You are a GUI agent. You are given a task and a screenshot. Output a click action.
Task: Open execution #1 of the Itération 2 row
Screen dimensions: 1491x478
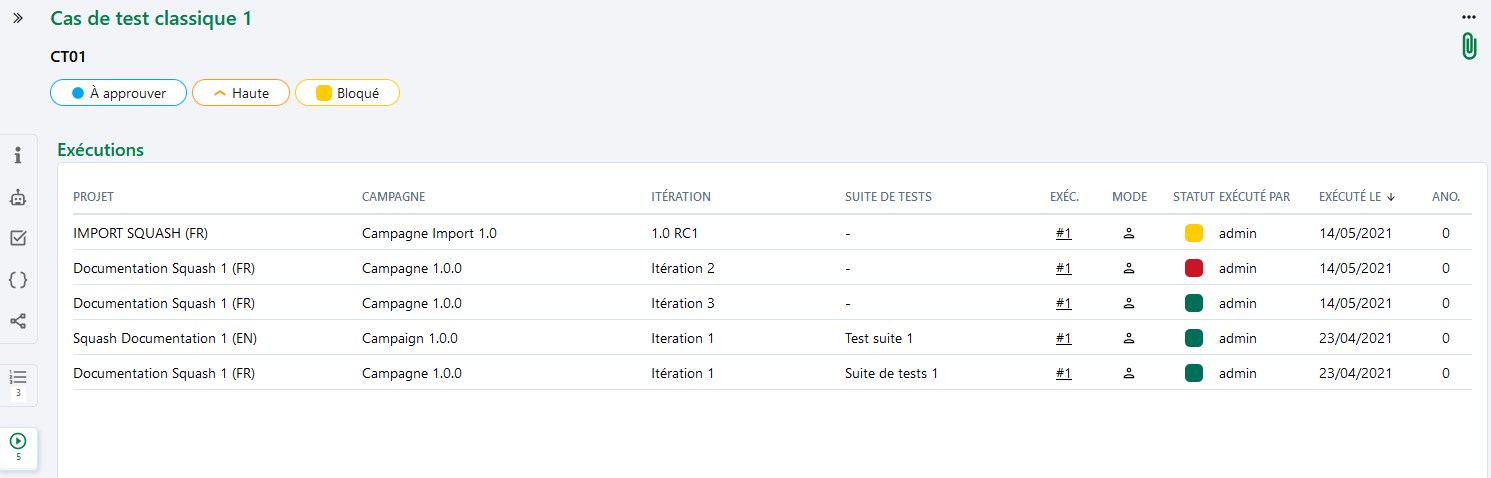pyautogui.click(x=1063, y=268)
